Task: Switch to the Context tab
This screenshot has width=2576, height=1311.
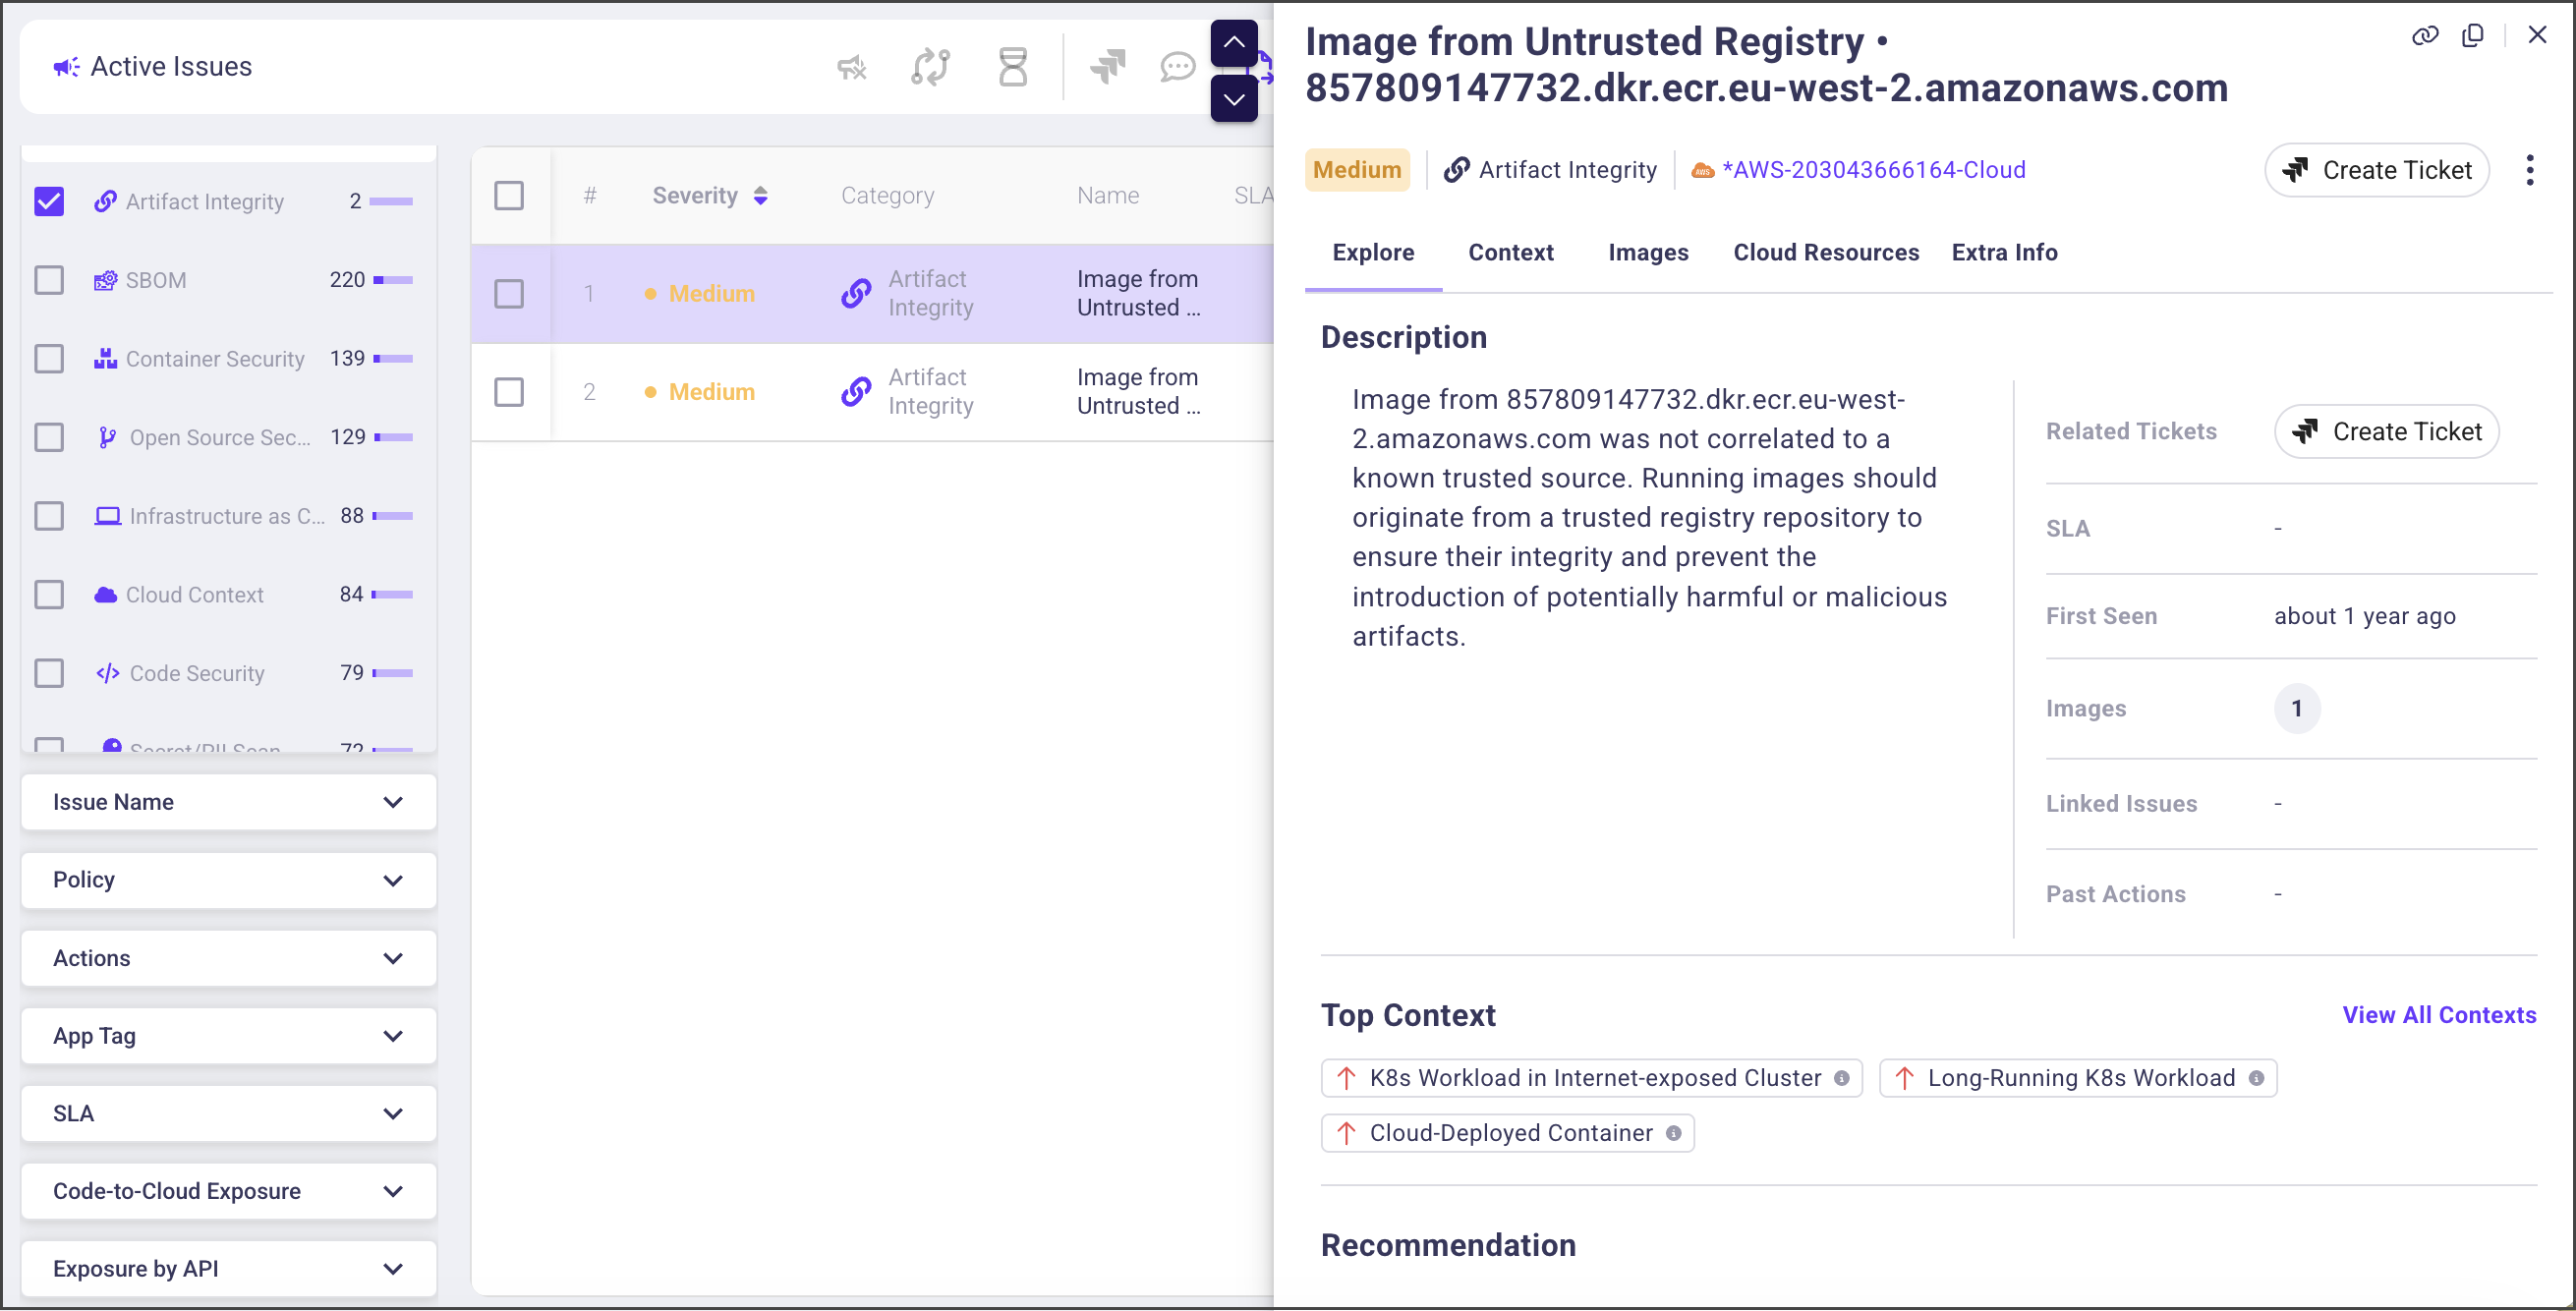Action: pos(1510,252)
